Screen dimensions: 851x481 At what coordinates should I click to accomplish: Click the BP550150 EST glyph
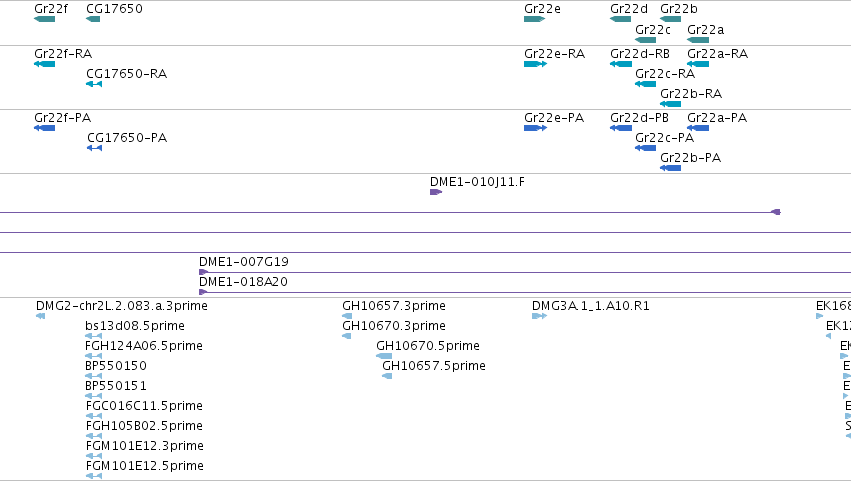[x=93, y=376]
